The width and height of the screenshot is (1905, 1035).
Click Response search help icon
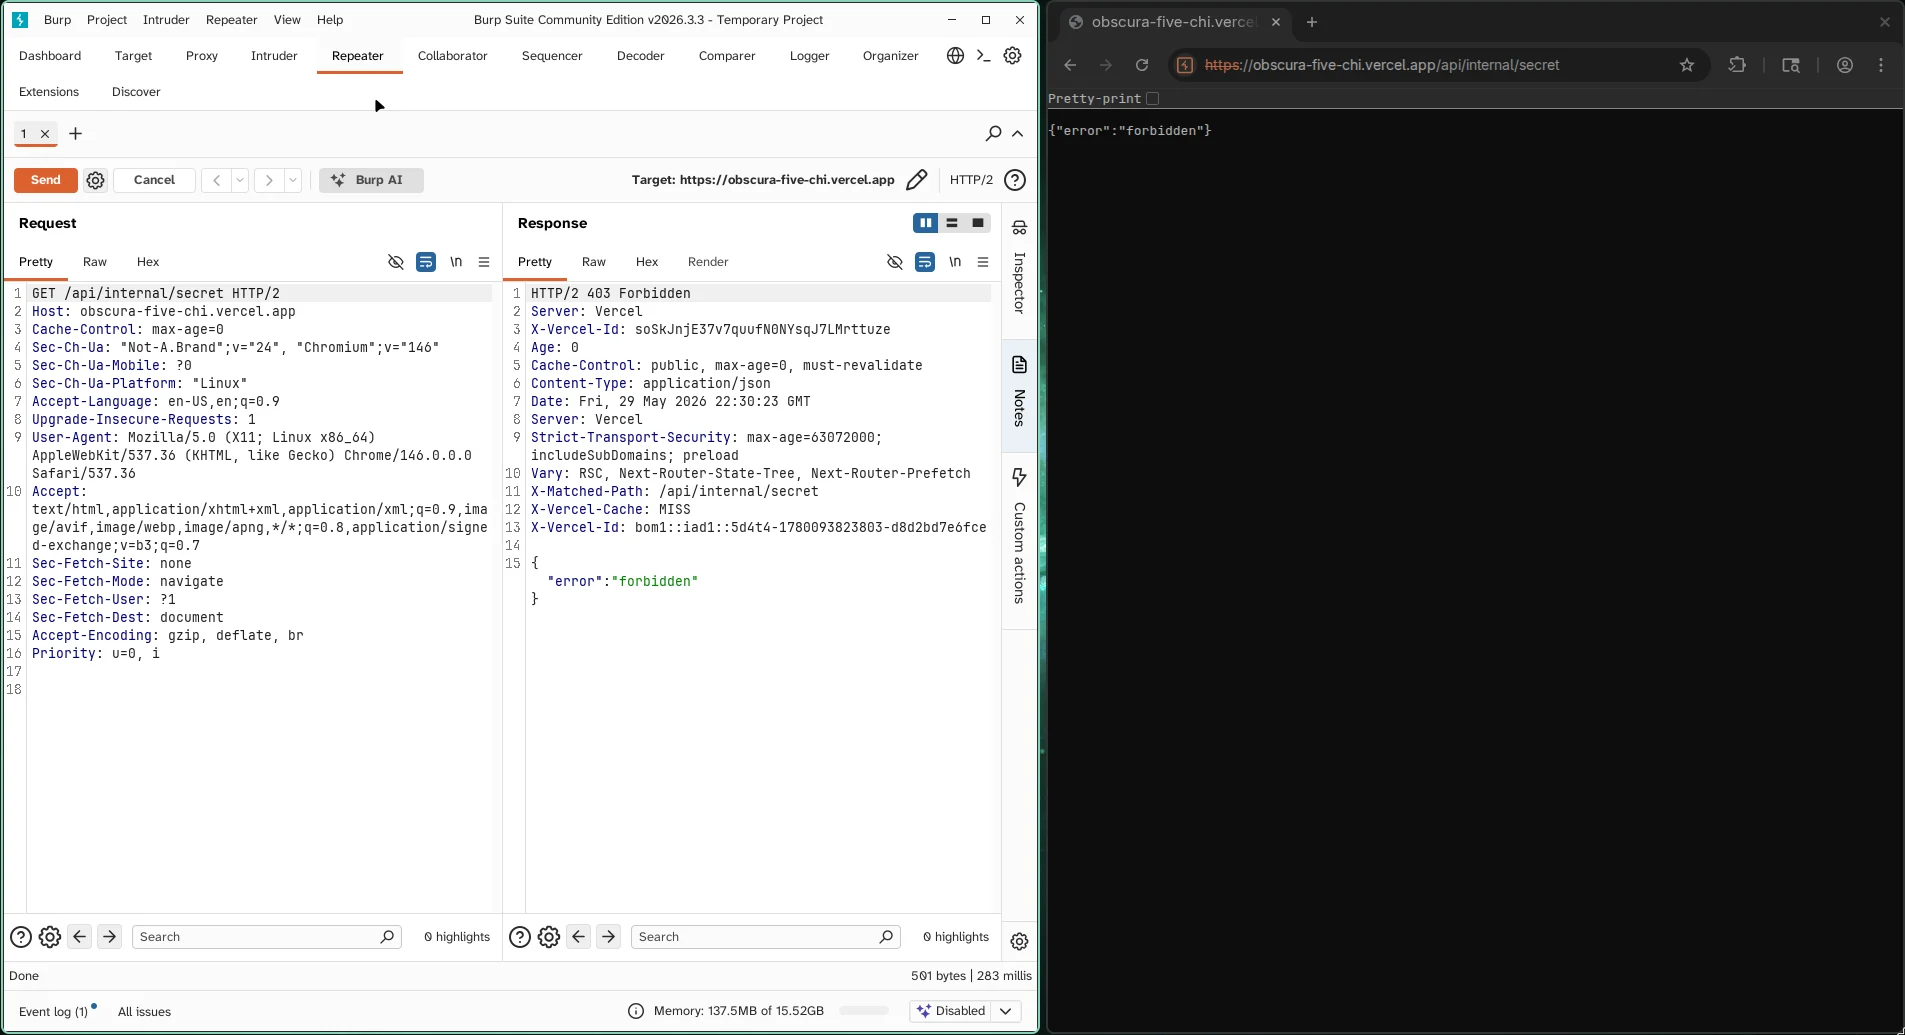click(x=519, y=937)
